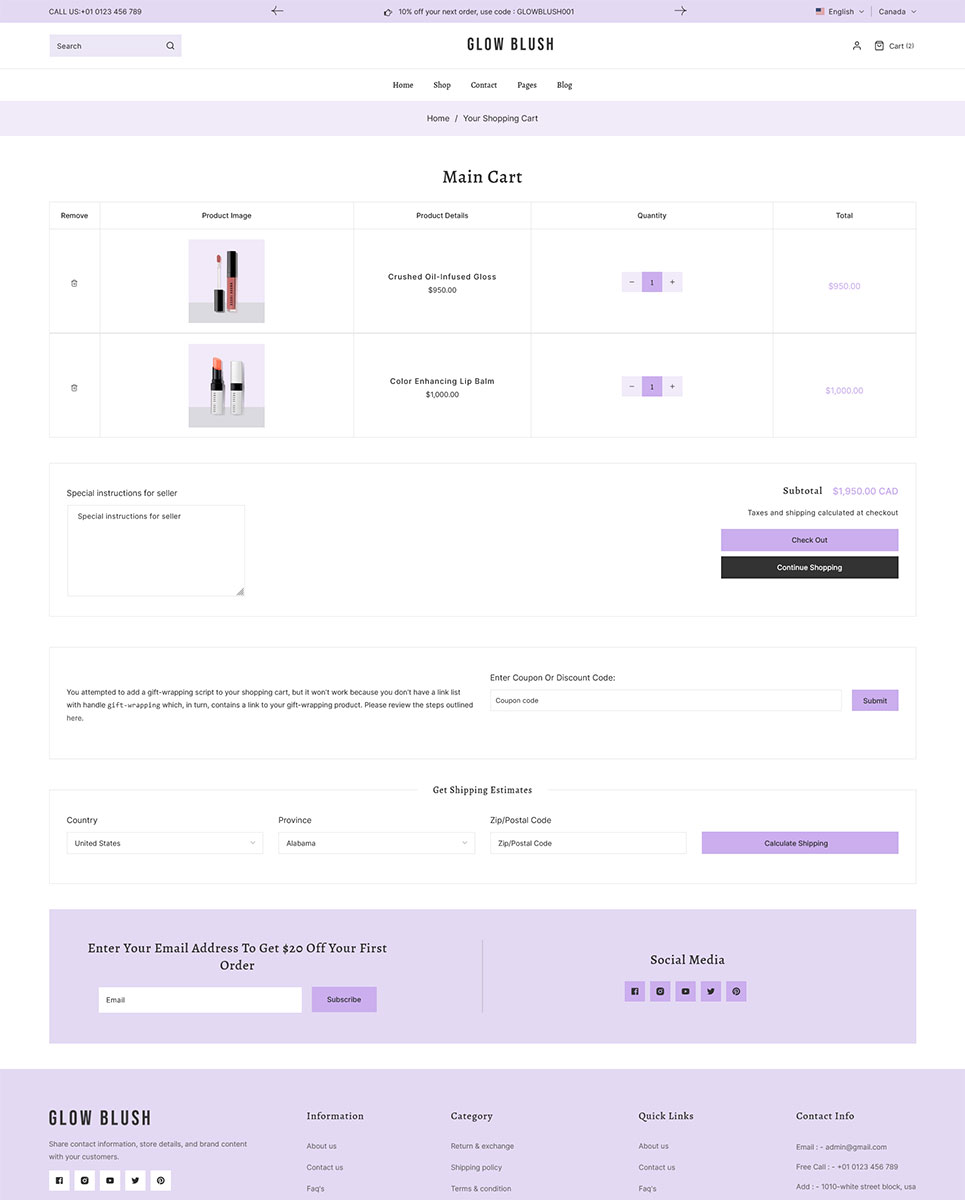Click the previous announcement arrow
The image size is (965, 1200).
(277, 11)
